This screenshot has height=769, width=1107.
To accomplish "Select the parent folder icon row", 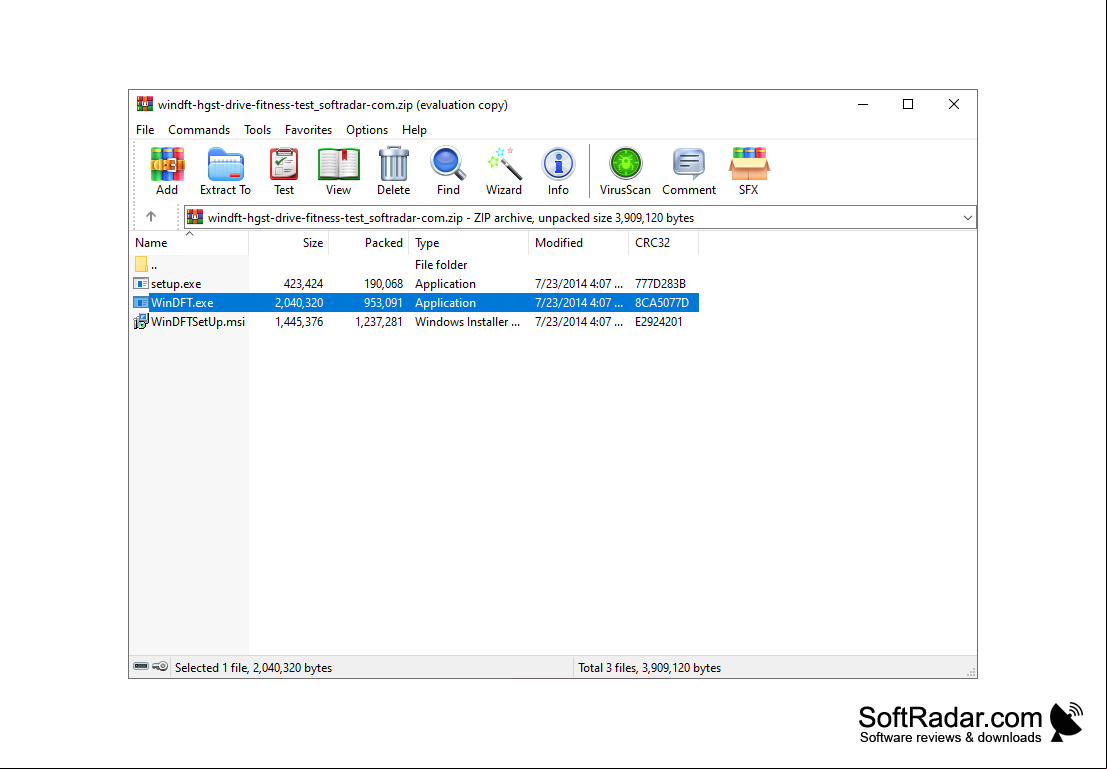I will pyautogui.click(x=141, y=265).
